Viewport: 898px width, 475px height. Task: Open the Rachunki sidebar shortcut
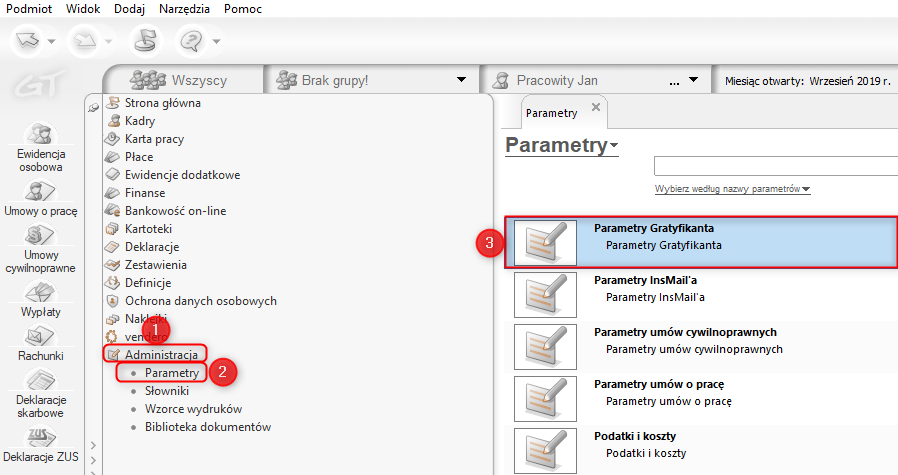coord(40,343)
